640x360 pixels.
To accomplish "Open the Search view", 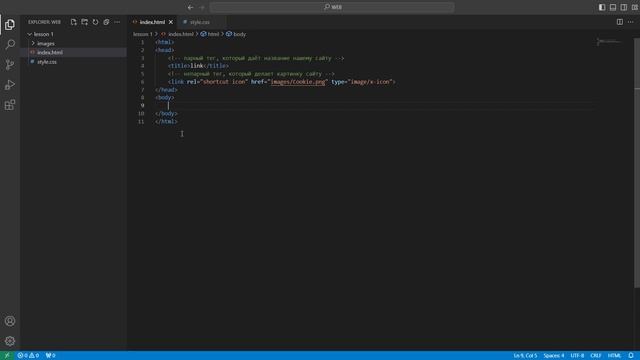I will (10, 44).
